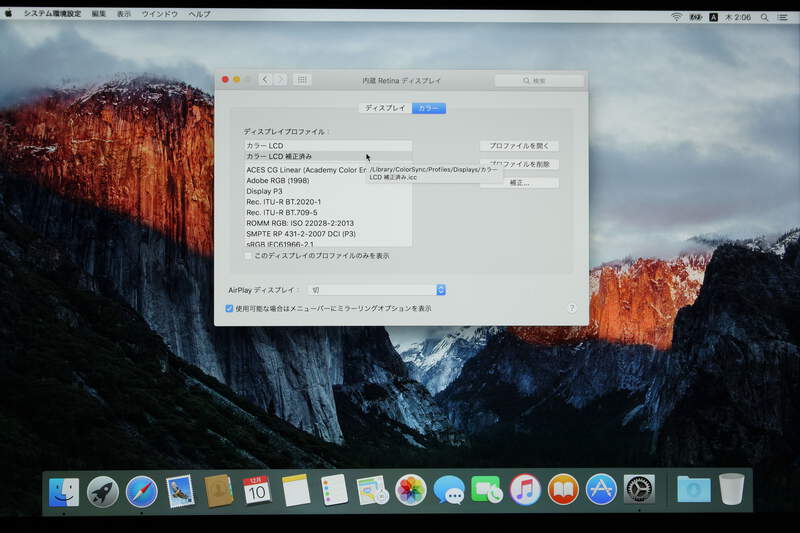
Task: Select Adobe RGB (1998) profile in list
Action: click(x=278, y=180)
